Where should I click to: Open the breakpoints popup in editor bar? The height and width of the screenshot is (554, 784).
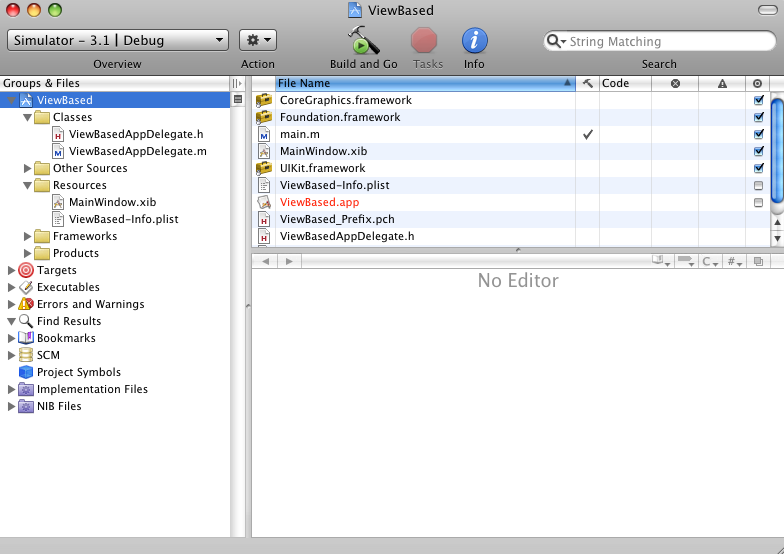pyautogui.click(x=686, y=261)
